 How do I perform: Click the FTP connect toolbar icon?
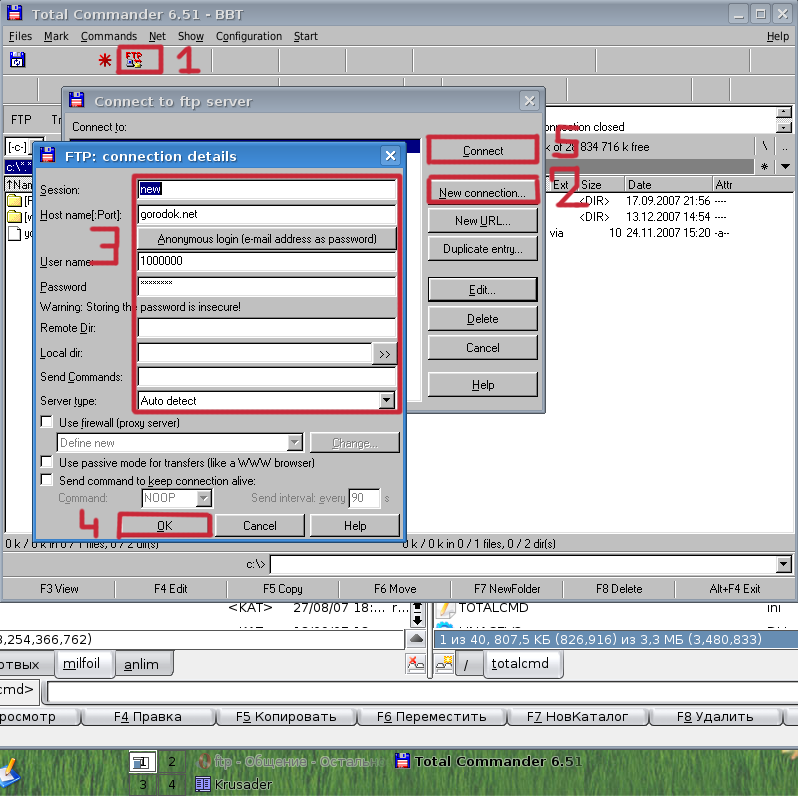click(134, 60)
